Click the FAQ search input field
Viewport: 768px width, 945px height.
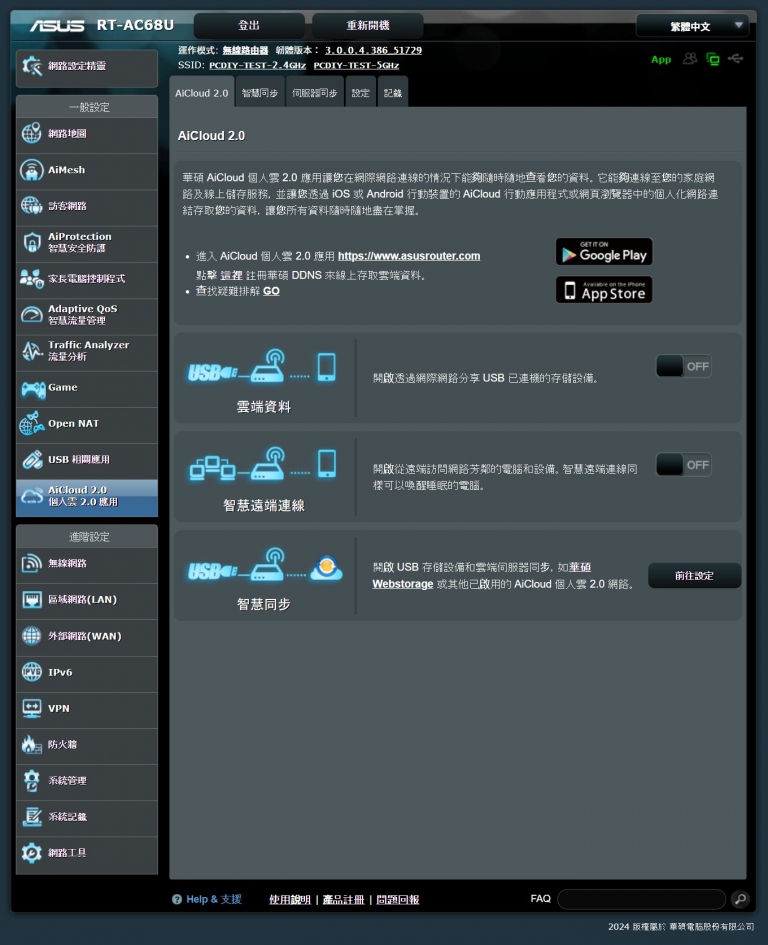[641, 899]
